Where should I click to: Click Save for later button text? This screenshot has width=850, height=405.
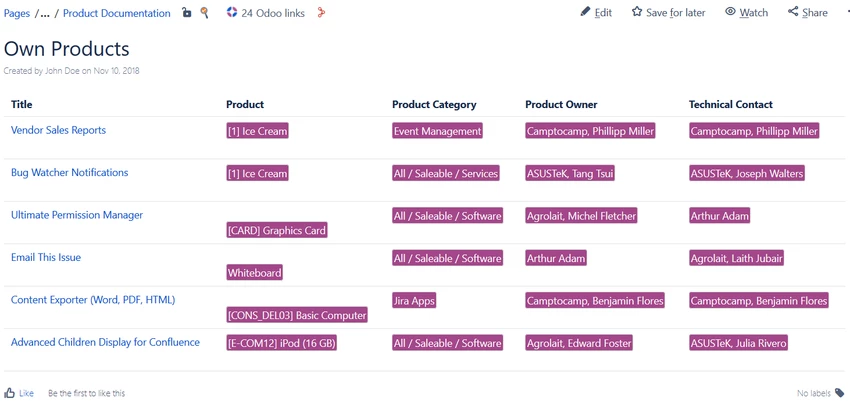pos(675,13)
